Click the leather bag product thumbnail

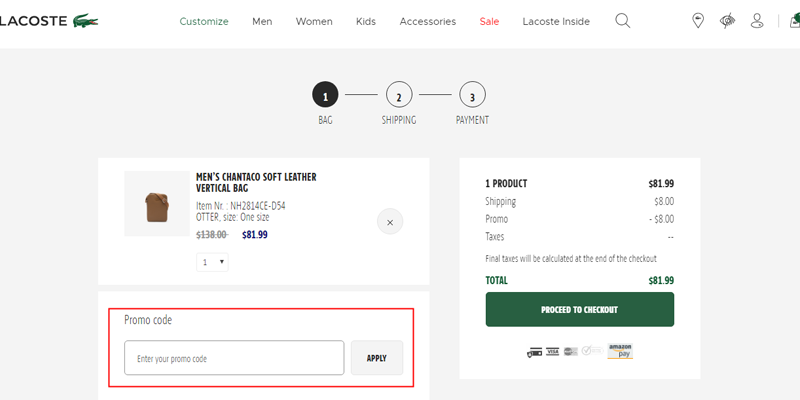click(157, 204)
